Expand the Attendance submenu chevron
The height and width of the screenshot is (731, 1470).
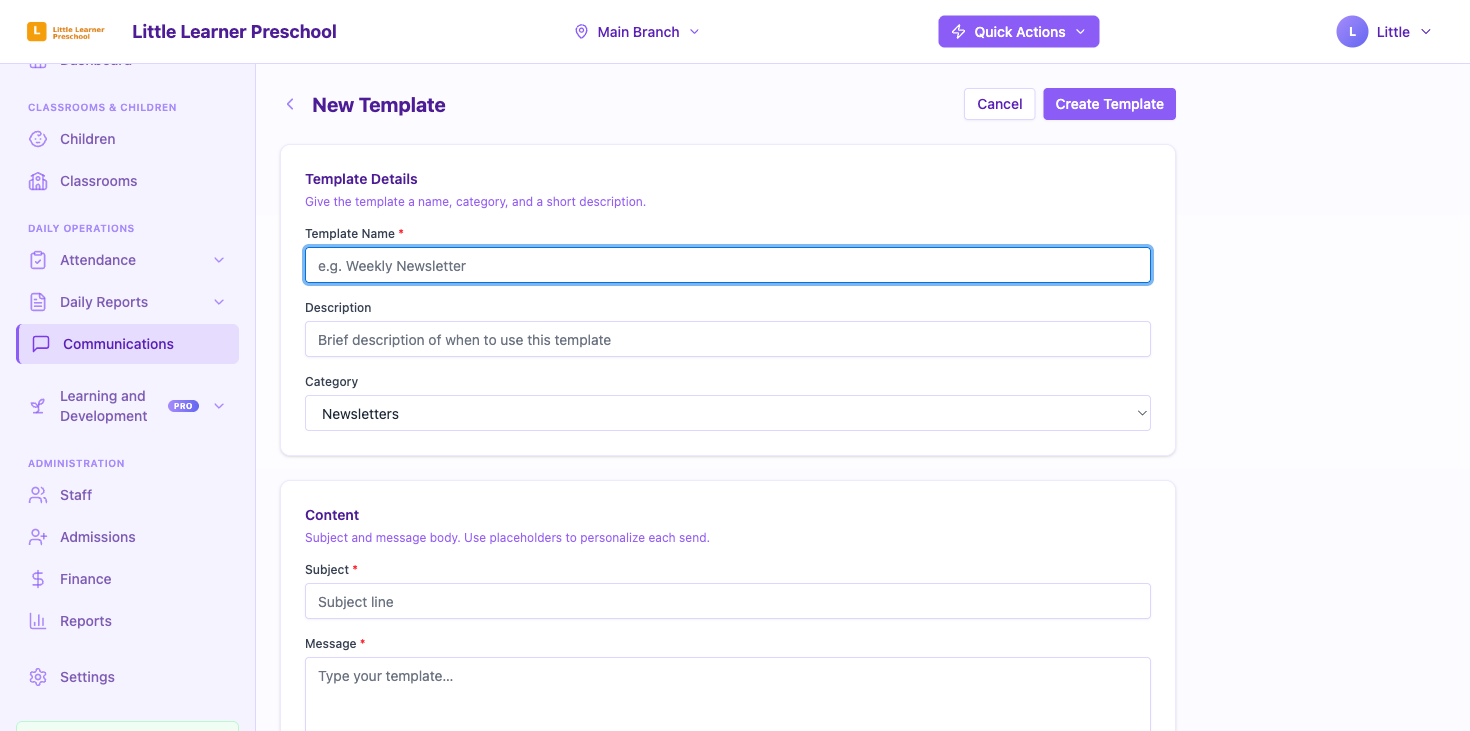[219, 260]
